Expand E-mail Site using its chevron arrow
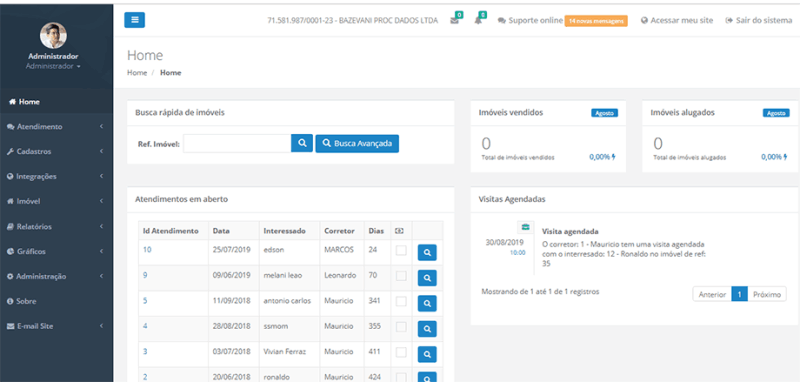The width and height of the screenshot is (800, 382). click(102, 326)
